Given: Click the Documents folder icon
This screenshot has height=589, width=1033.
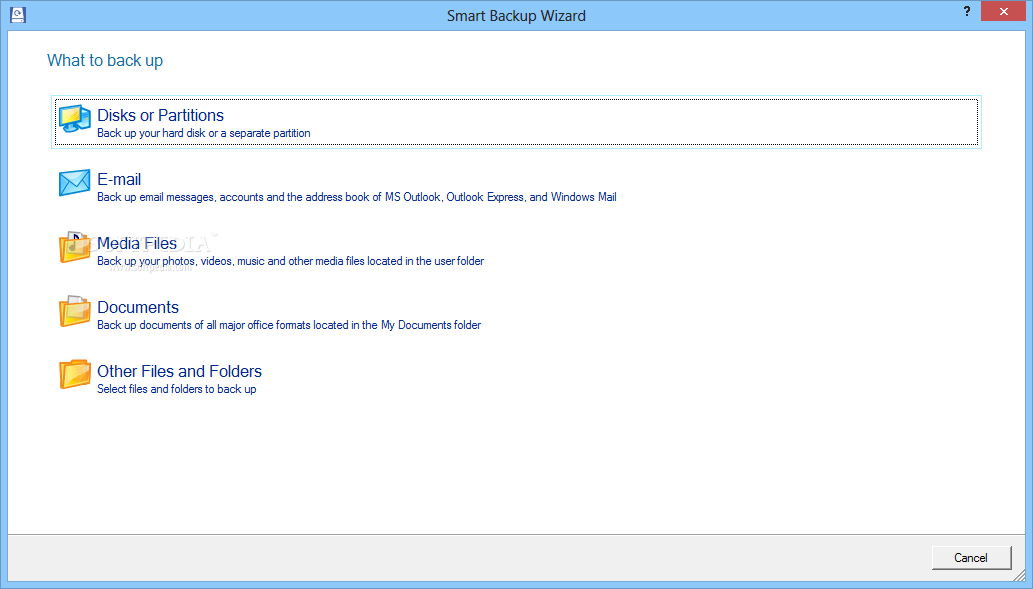Looking at the screenshot, I should tap(74, 311).
